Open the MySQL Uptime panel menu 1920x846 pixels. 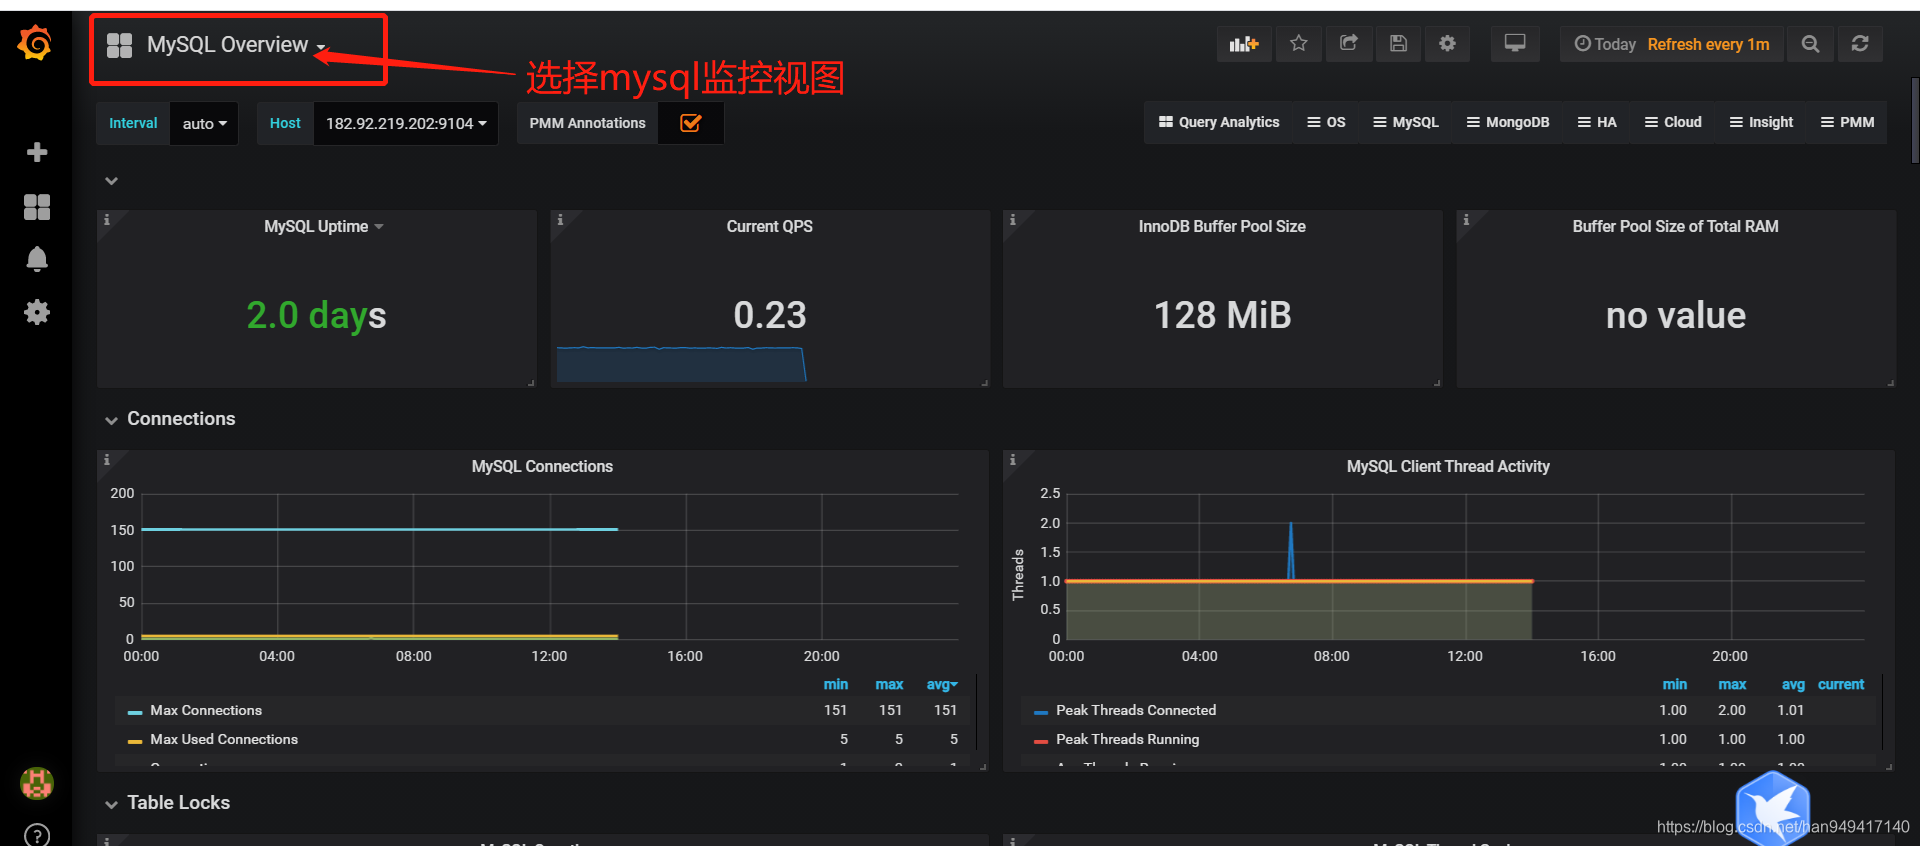coord(324,227)
